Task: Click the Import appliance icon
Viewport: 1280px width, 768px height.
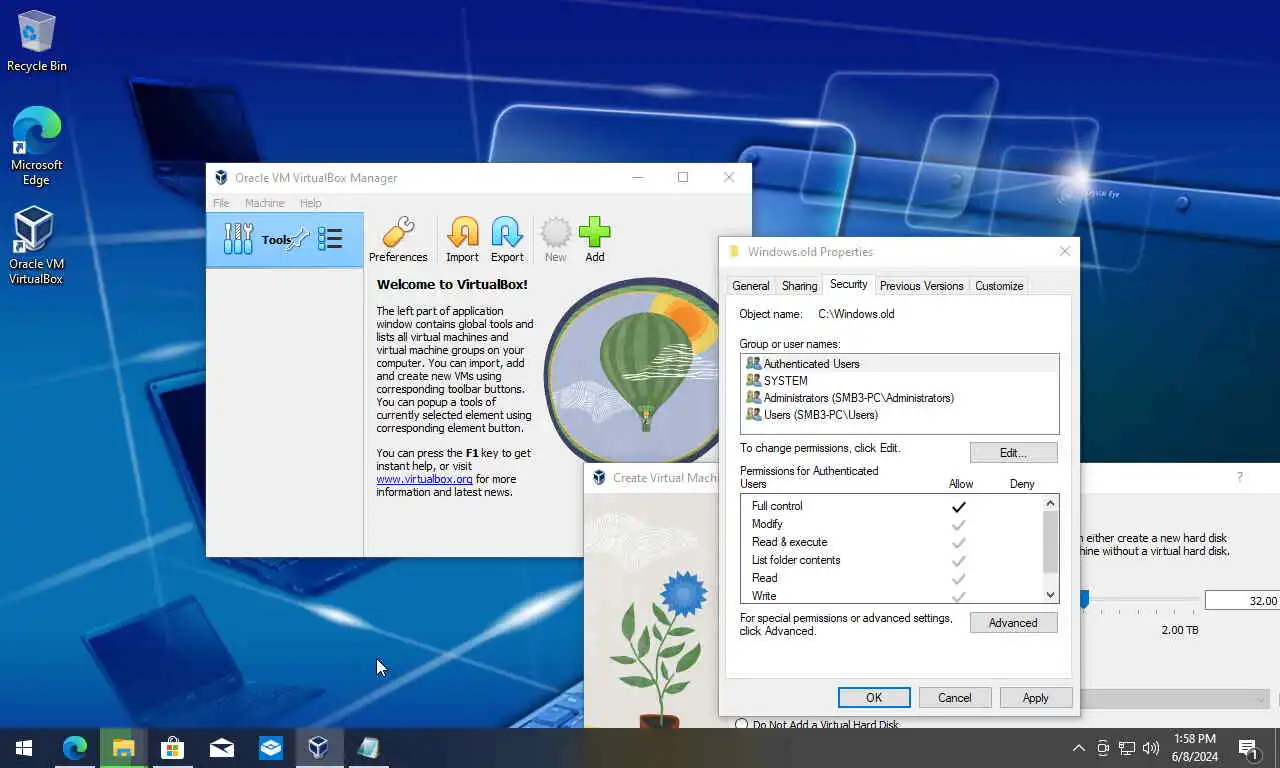Action: click(462, 240)
